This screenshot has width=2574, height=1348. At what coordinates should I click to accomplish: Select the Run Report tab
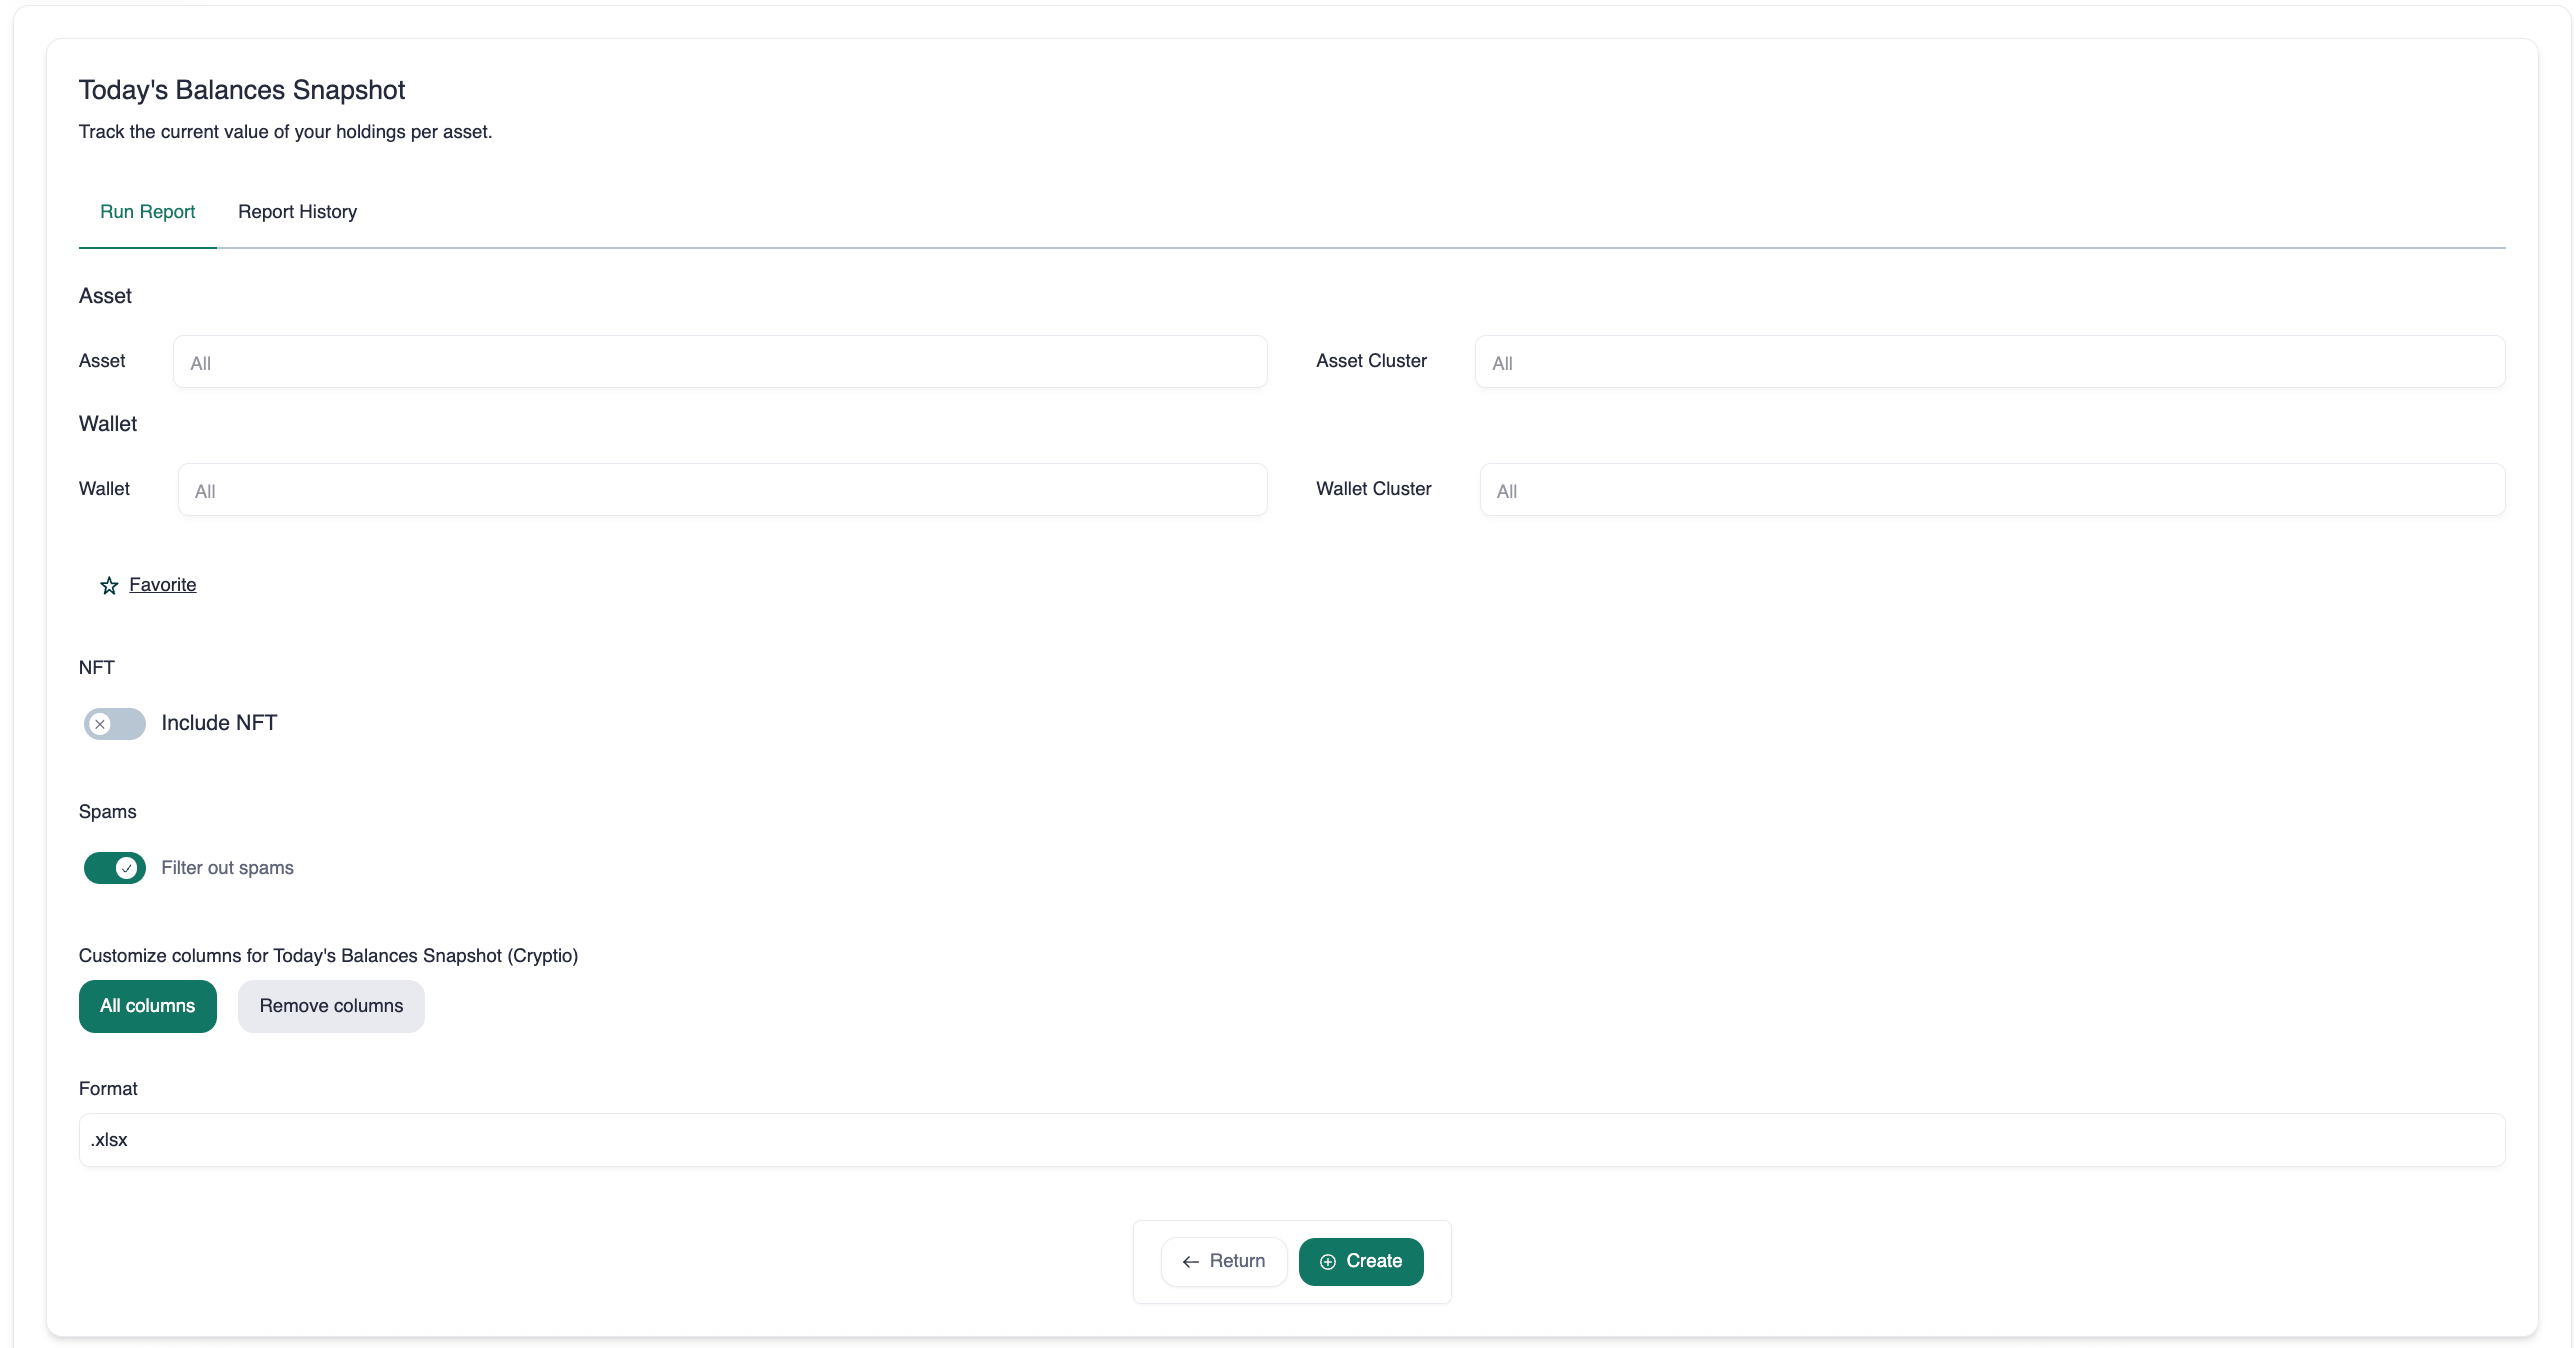click(147, 212)
